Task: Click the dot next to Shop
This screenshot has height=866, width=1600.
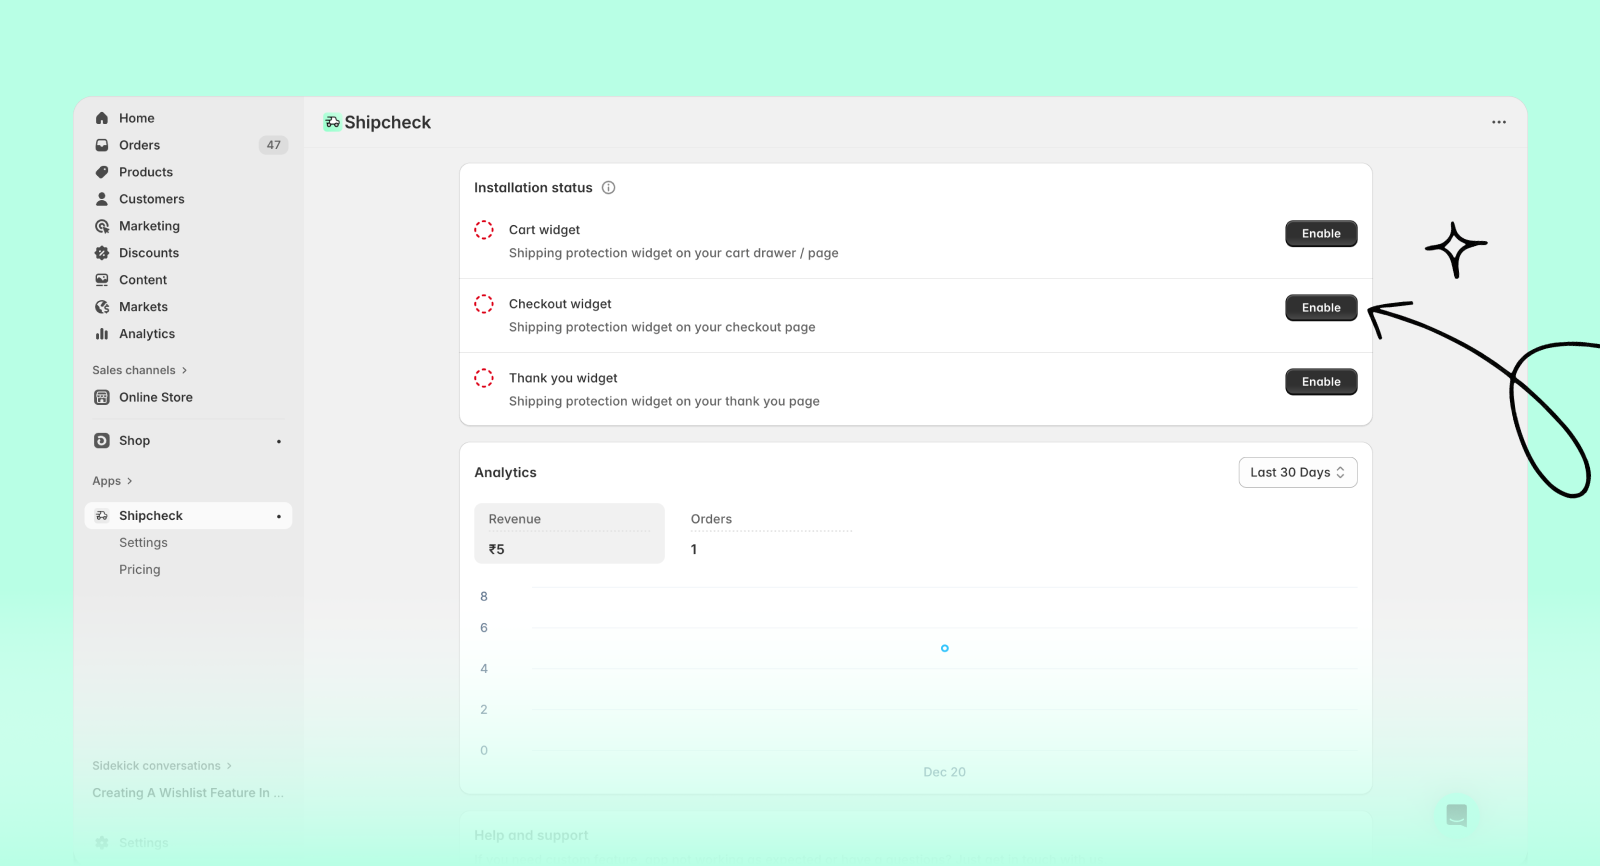Action: (279, 441)
